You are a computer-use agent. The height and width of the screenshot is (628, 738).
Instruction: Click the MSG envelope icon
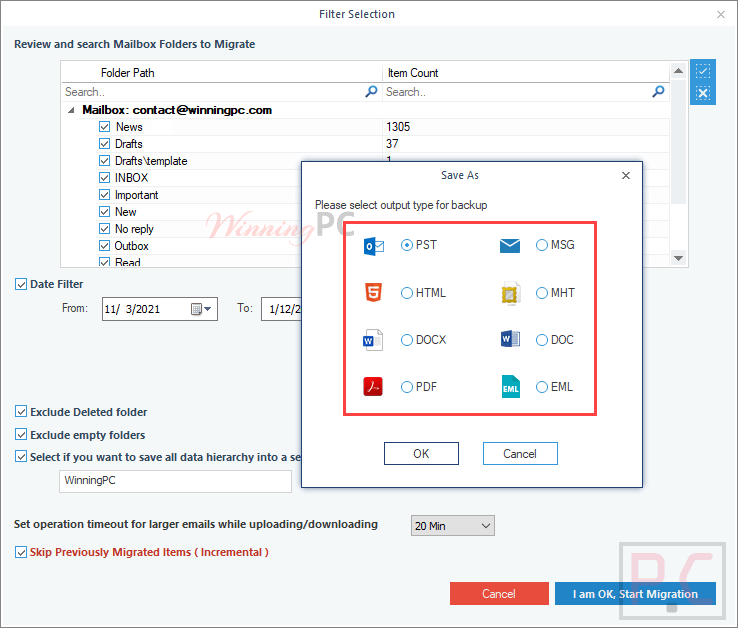click(x=510, y=245)
